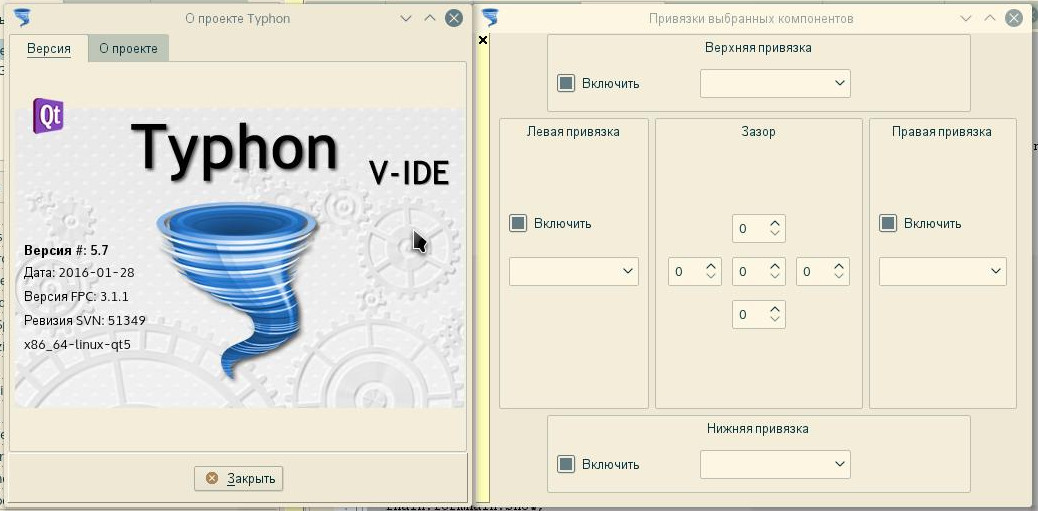Increase the center Зазор spinner value
Image resolution: width=1038 pixels, height=511 pixels.
click(775, 266)
